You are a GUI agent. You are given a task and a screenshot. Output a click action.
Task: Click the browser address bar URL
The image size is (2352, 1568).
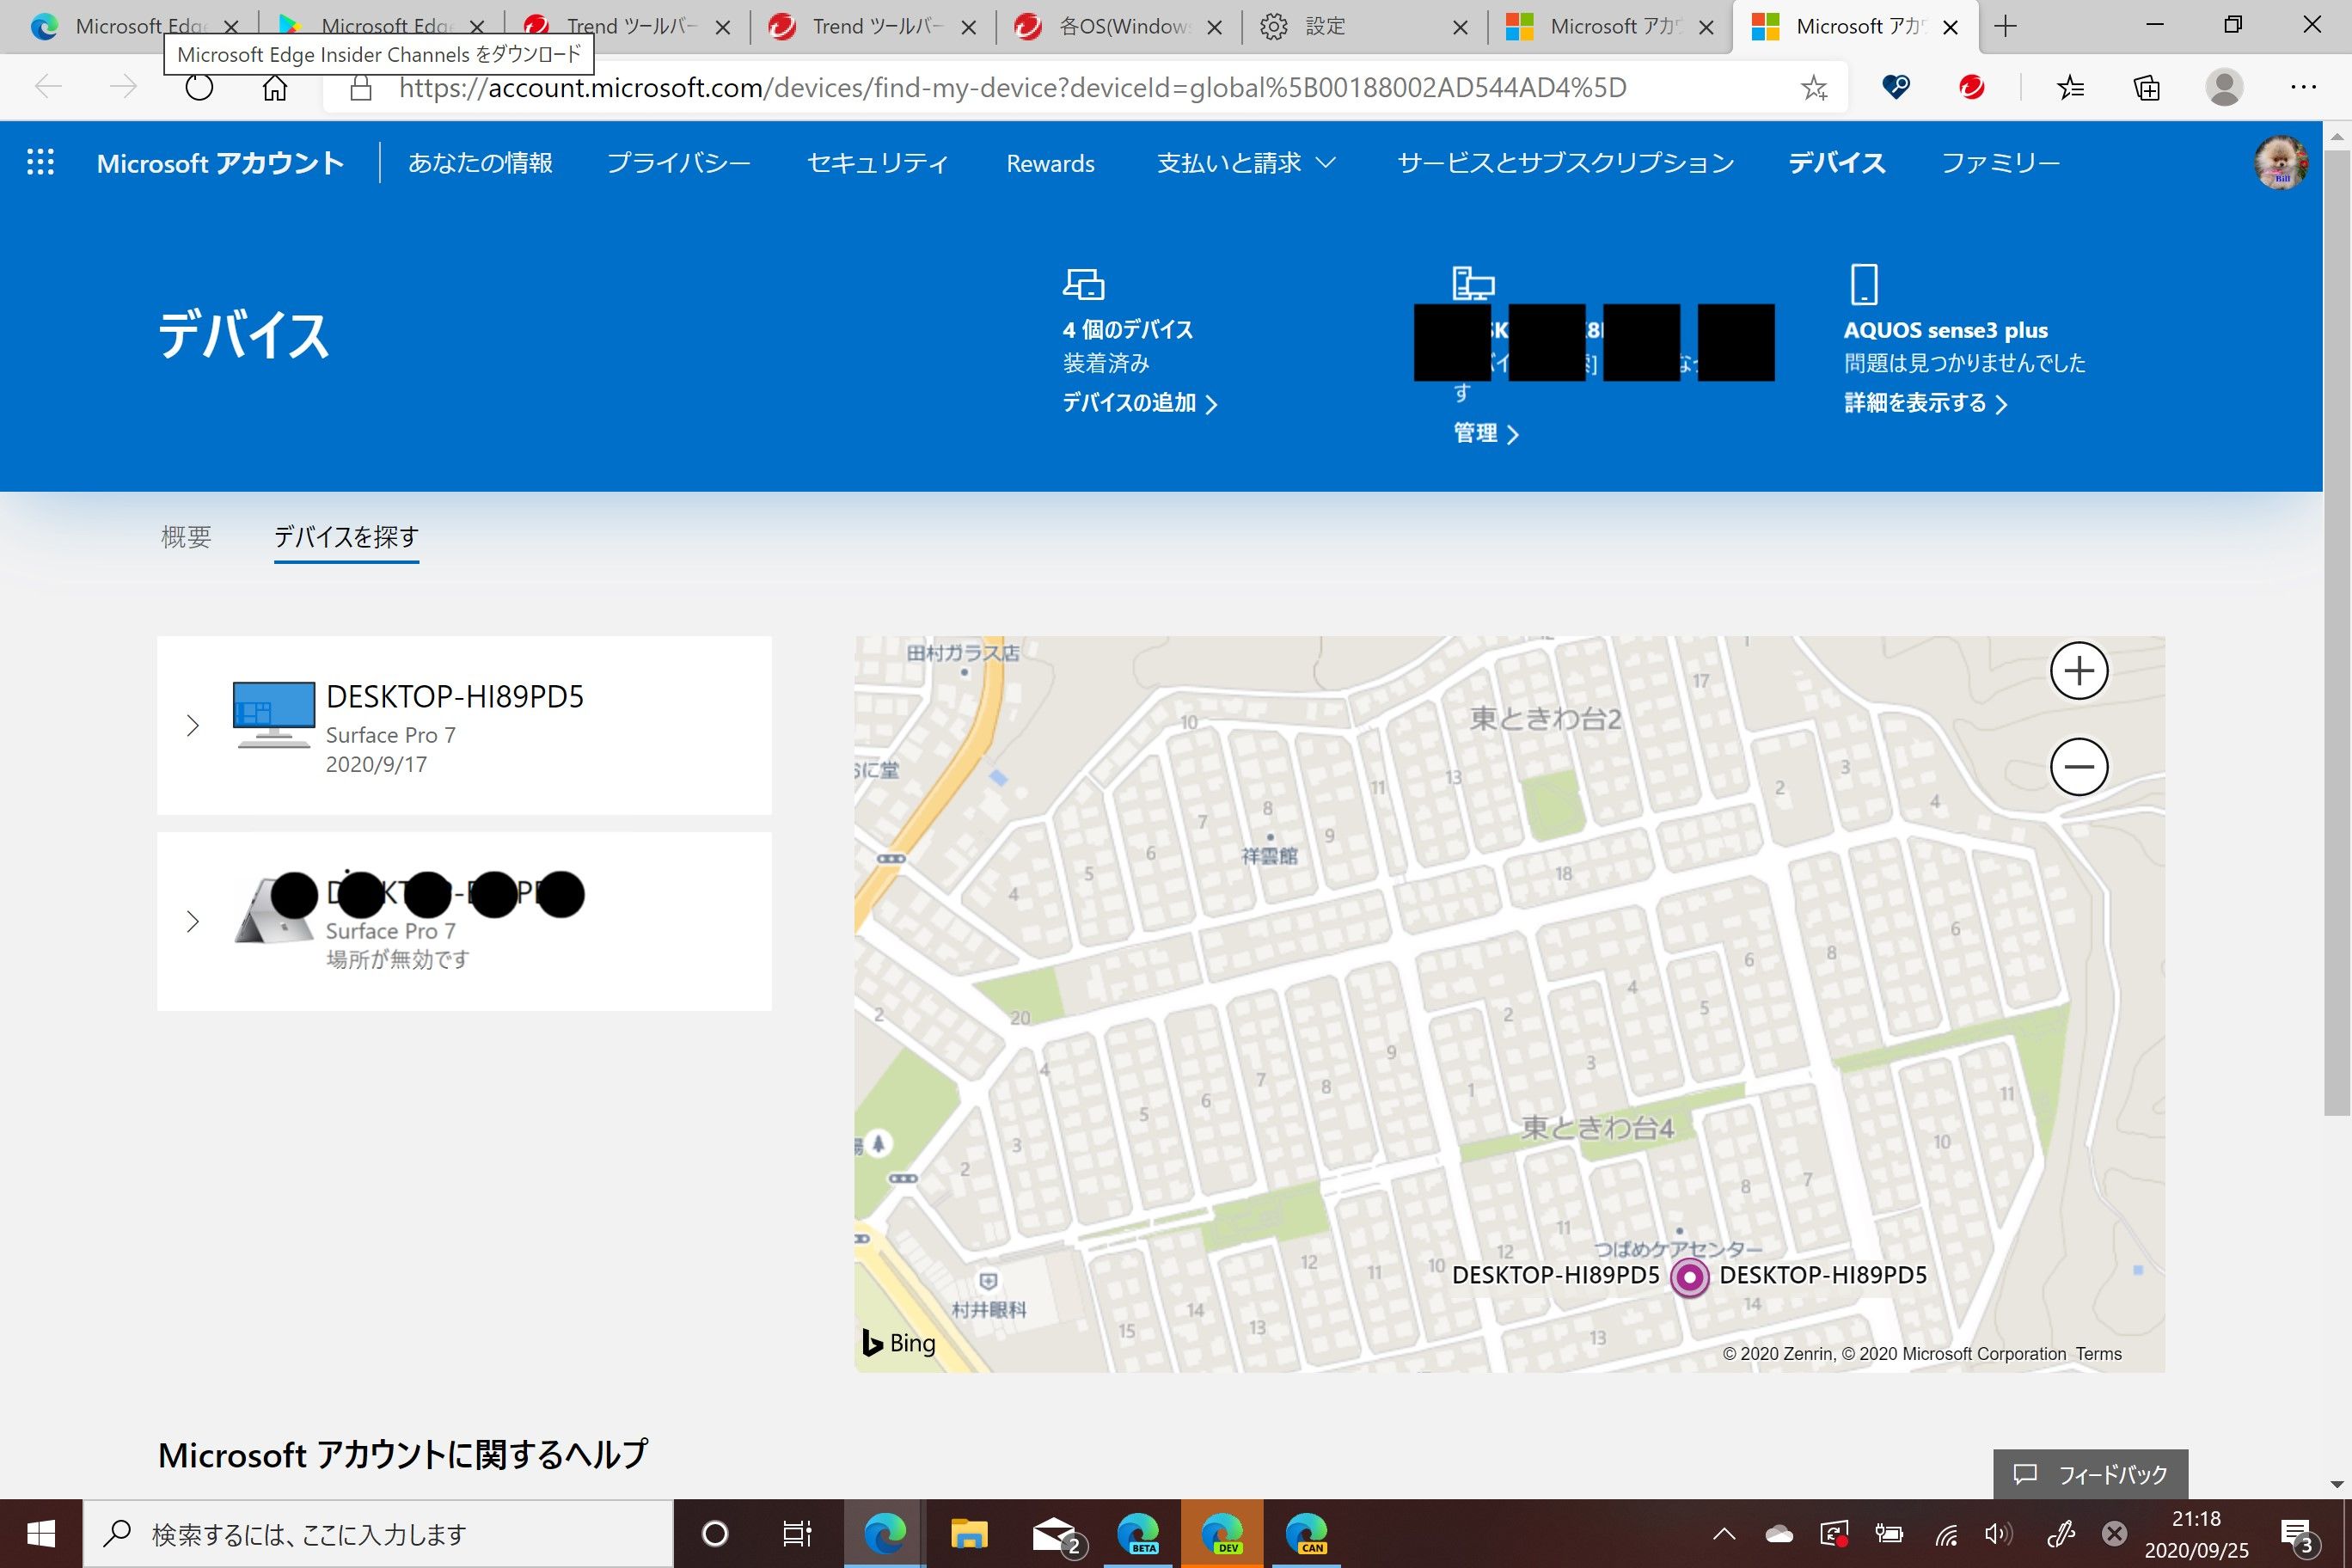point(1012,88)
